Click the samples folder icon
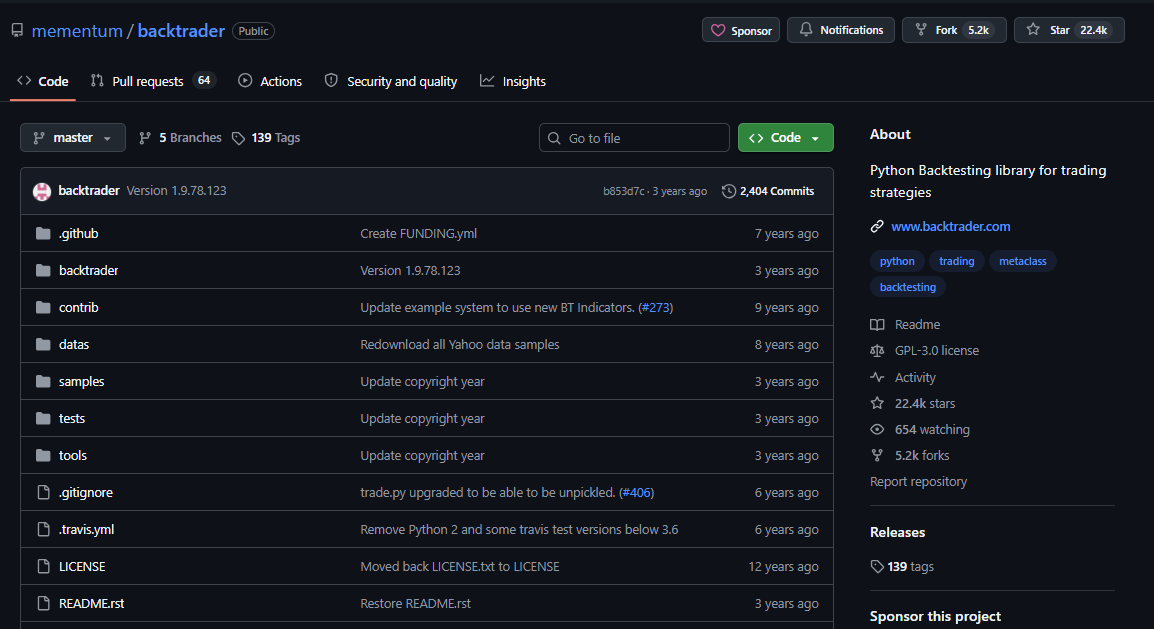This screenshot has width=1154, height=629. (x=43, y=381)
